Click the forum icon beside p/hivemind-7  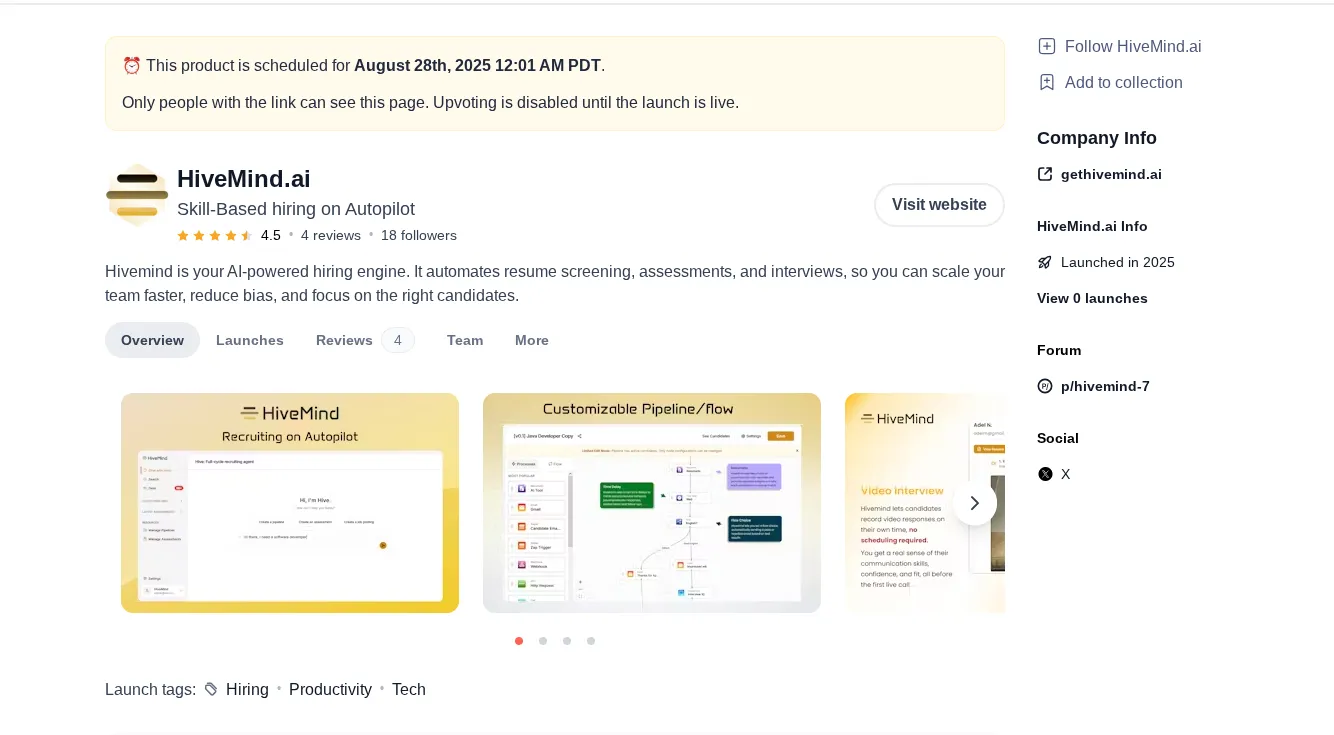click(x=1045, y=386)
